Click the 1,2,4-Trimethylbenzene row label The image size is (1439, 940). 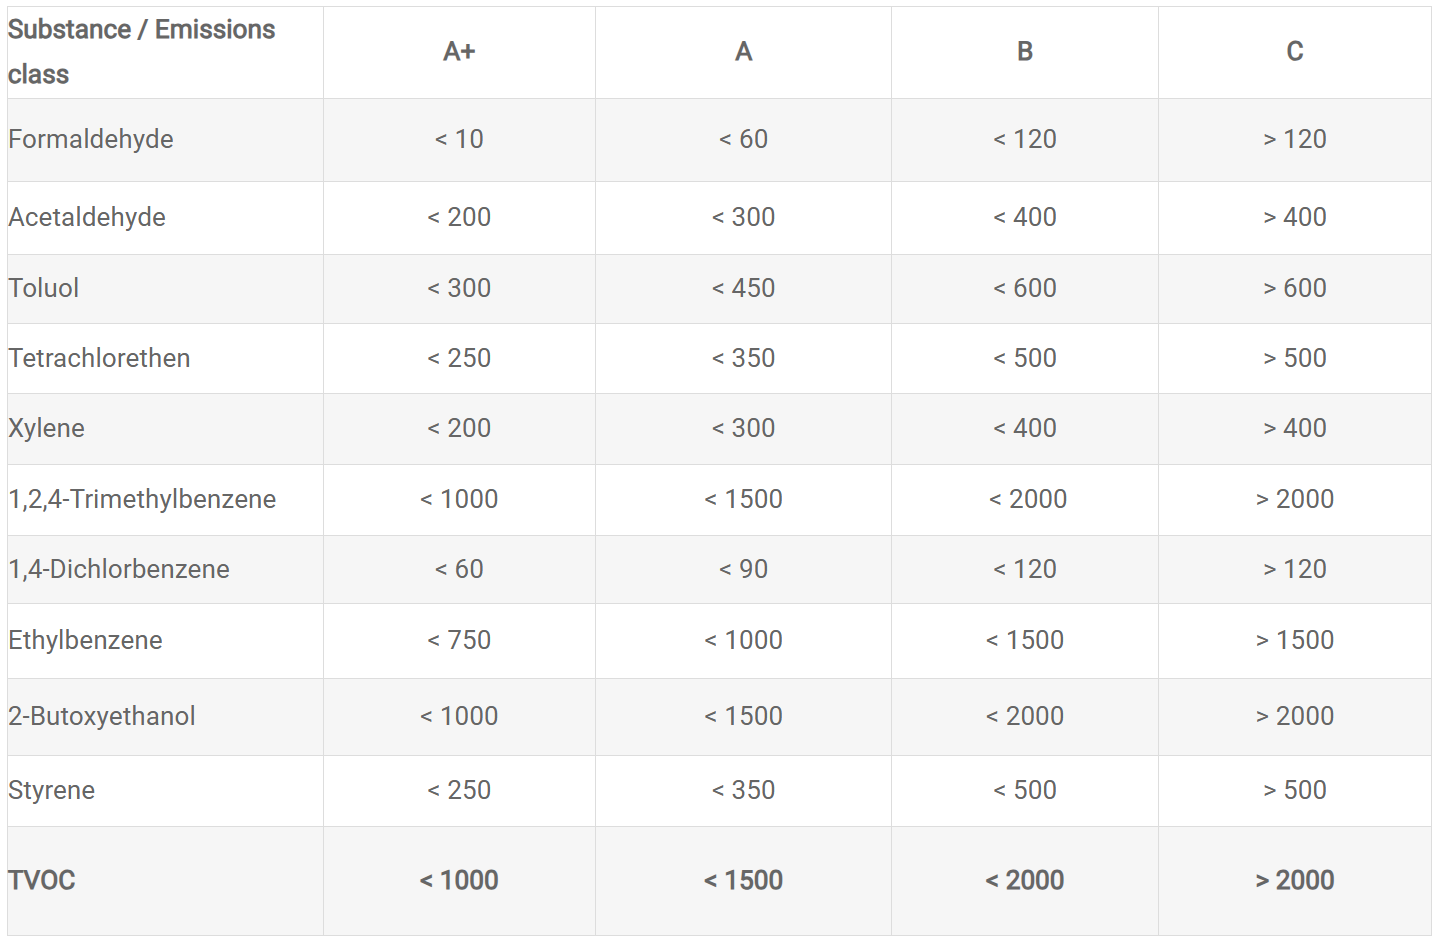142,499
